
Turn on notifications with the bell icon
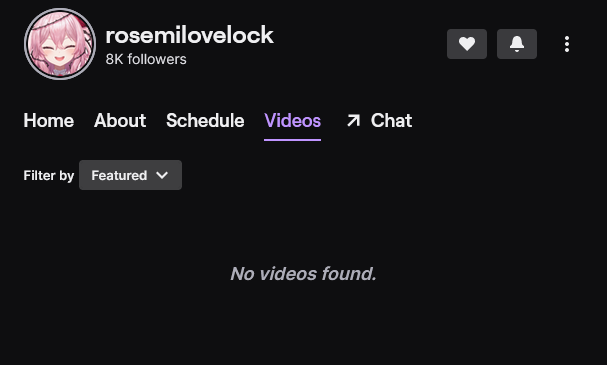pos(517,44)
